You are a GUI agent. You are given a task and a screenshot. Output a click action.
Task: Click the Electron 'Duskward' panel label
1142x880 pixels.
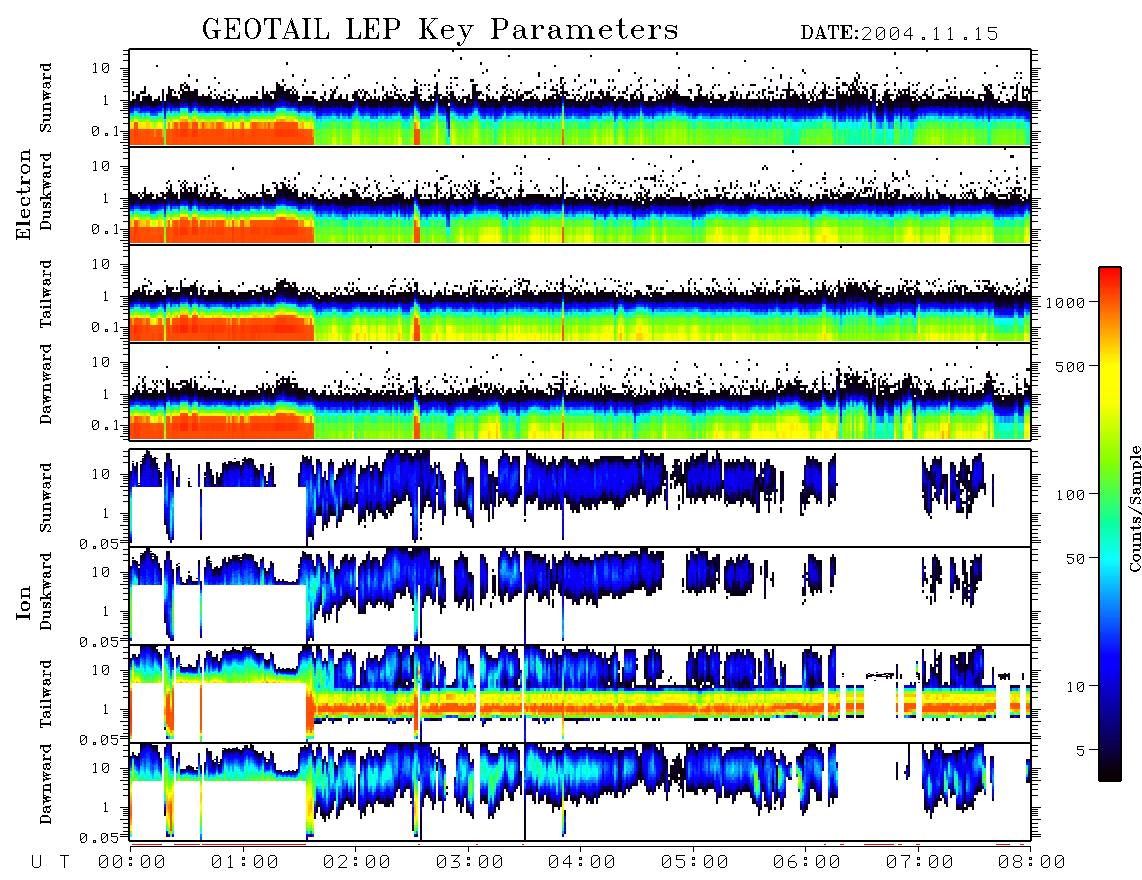(x=45, y=191)
